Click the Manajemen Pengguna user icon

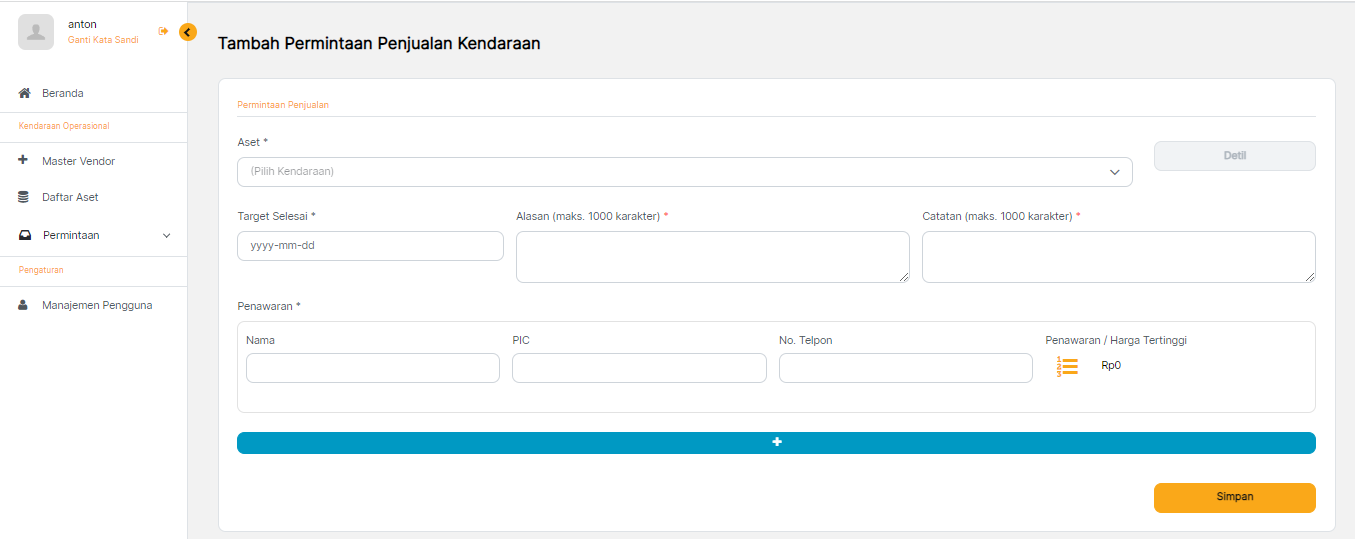(x=24, y=305)
